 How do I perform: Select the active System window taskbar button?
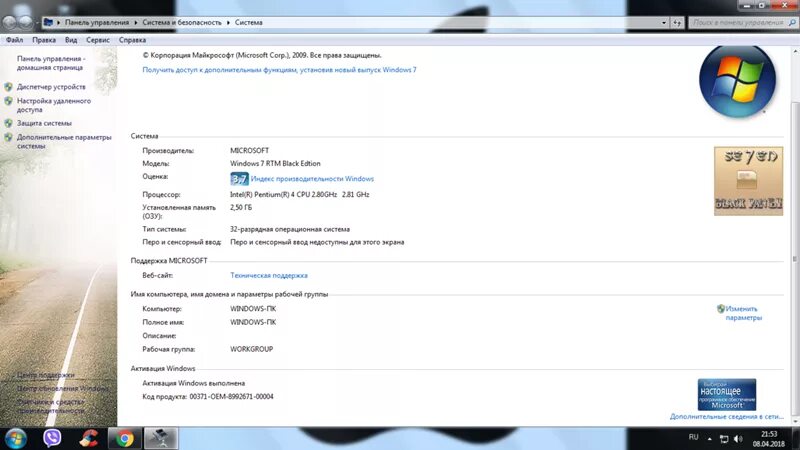coord(161,438)
